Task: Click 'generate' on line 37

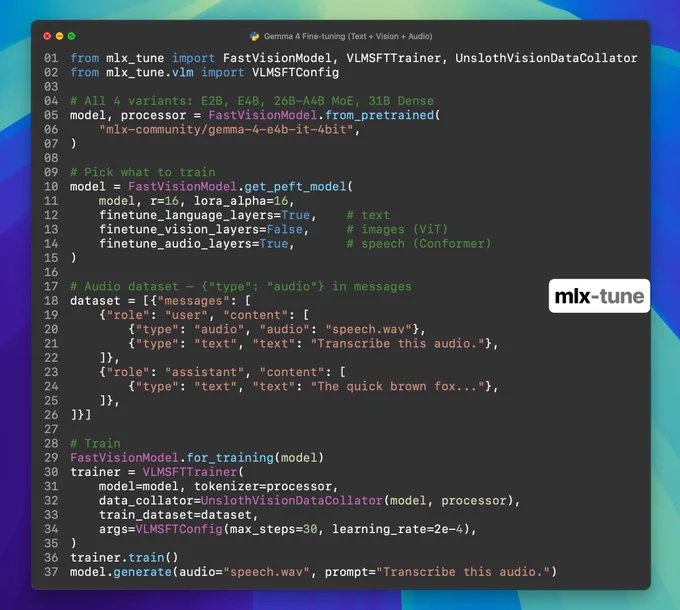Action: (x=142, y=572)
